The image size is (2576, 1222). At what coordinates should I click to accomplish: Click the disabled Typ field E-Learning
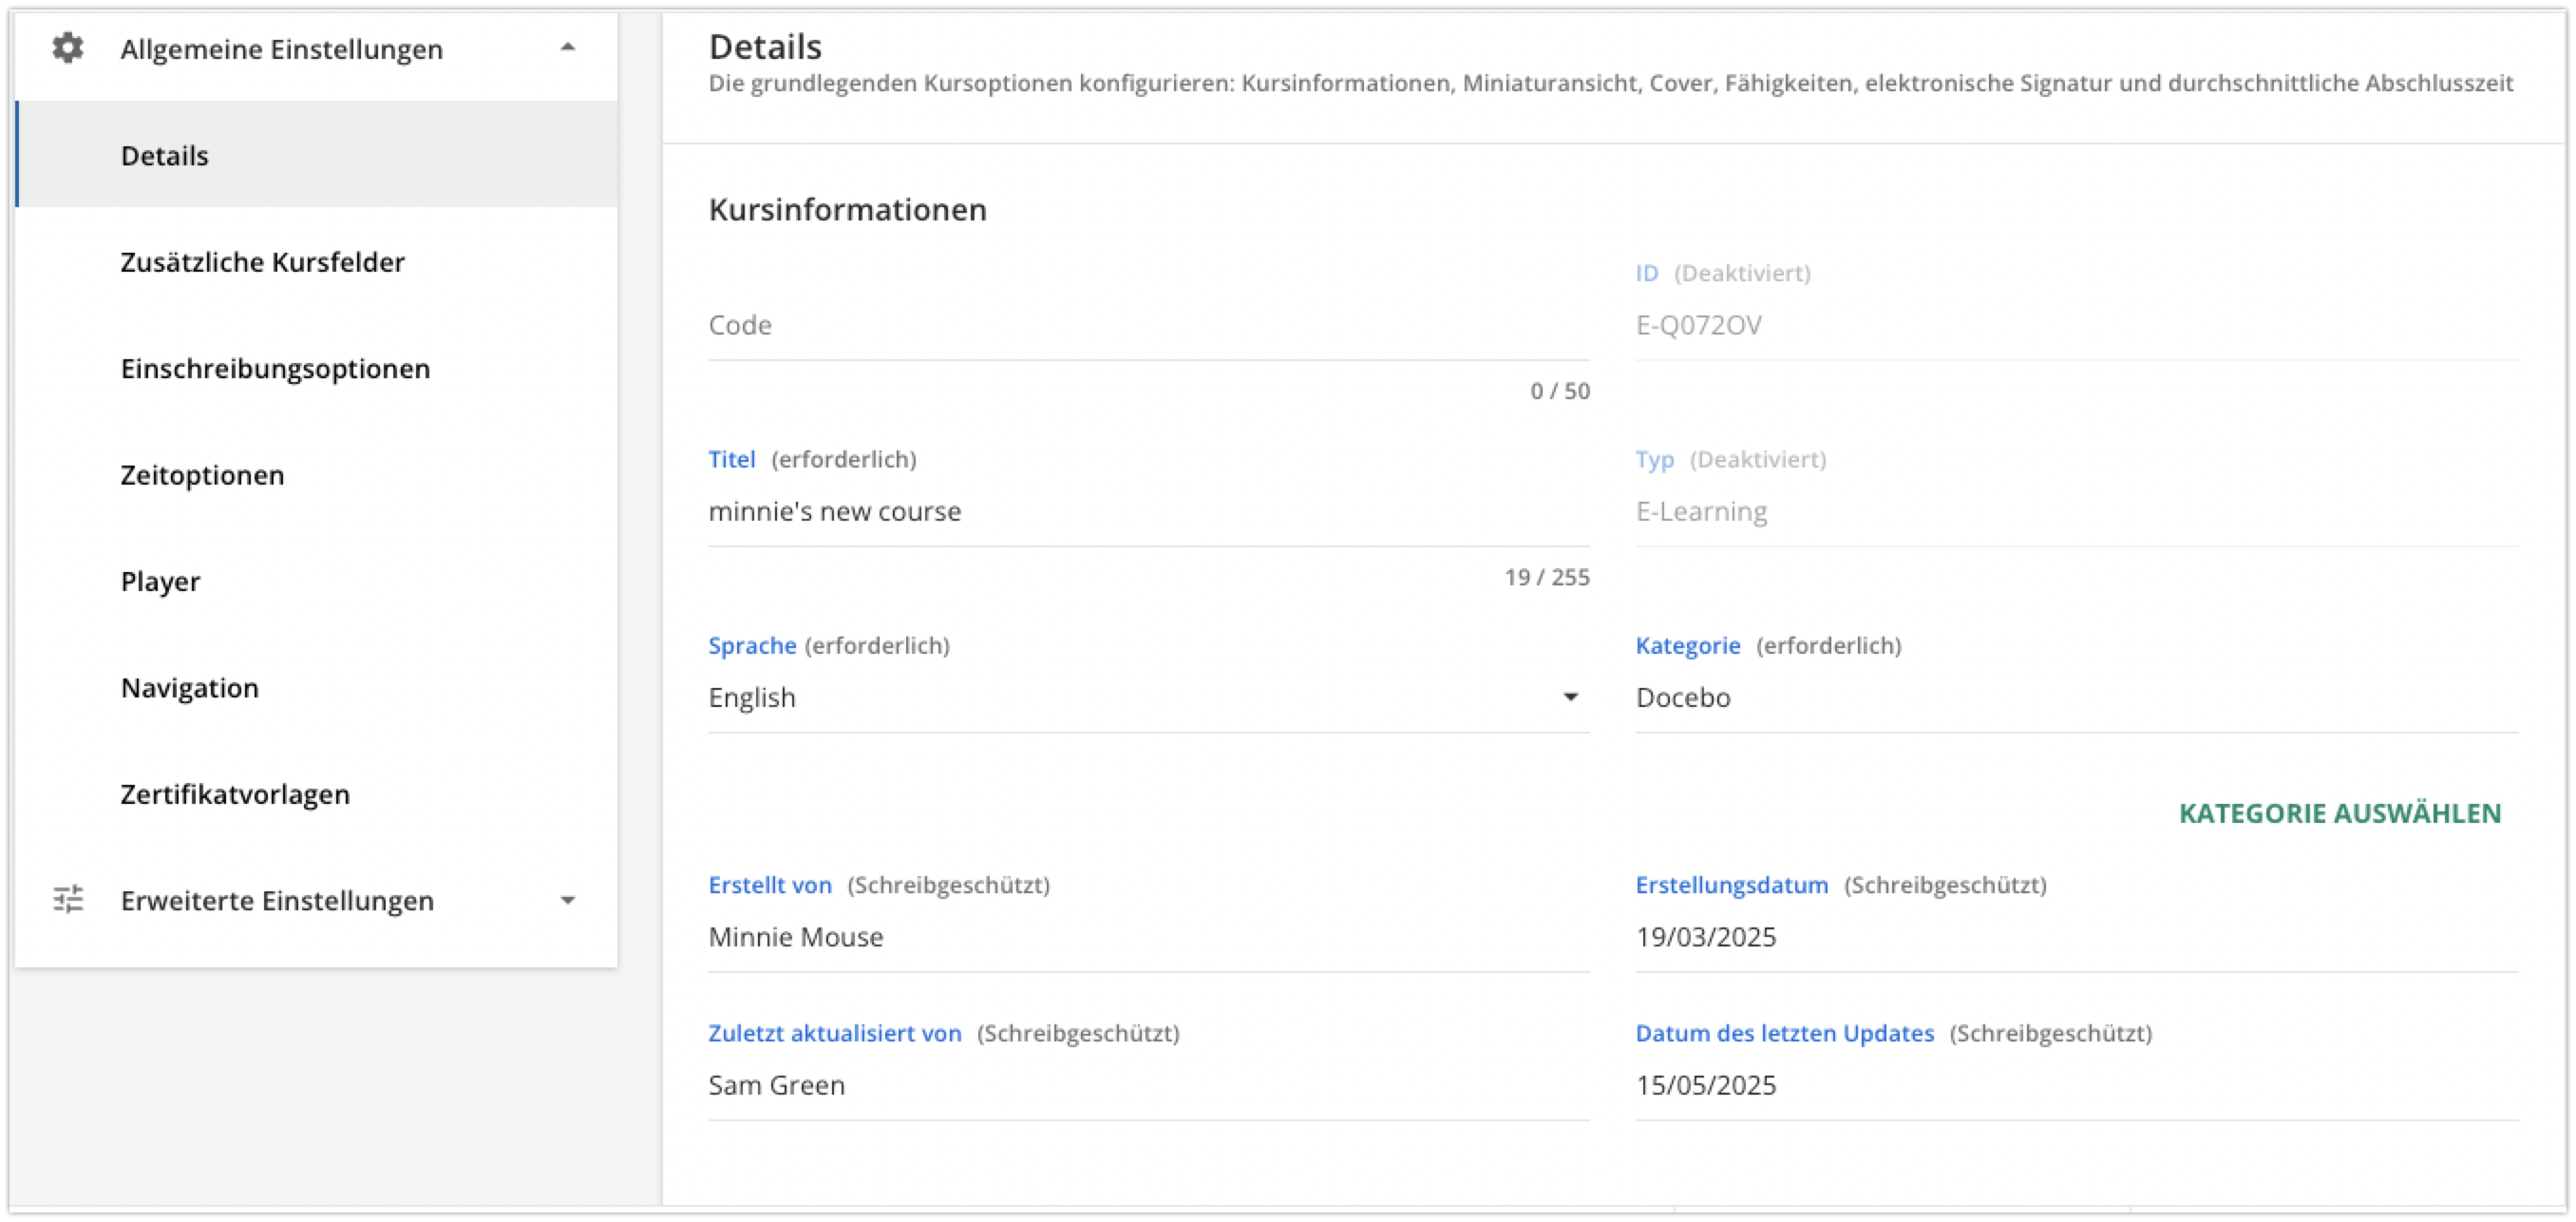(x=2076, y=512)
